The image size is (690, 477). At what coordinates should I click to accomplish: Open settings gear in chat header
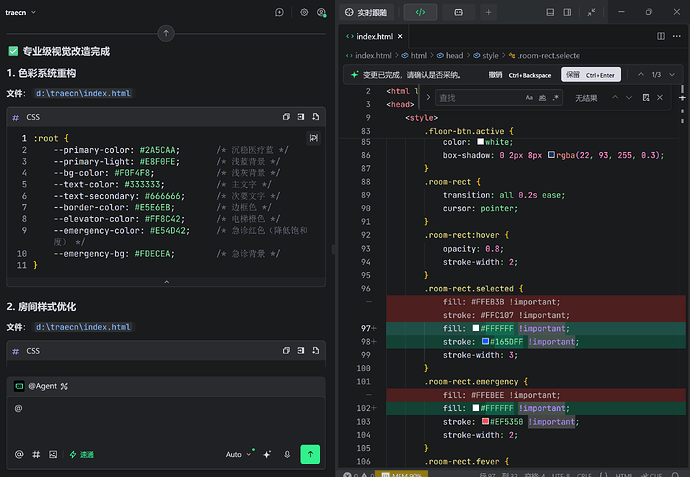[x=304, y=12]
